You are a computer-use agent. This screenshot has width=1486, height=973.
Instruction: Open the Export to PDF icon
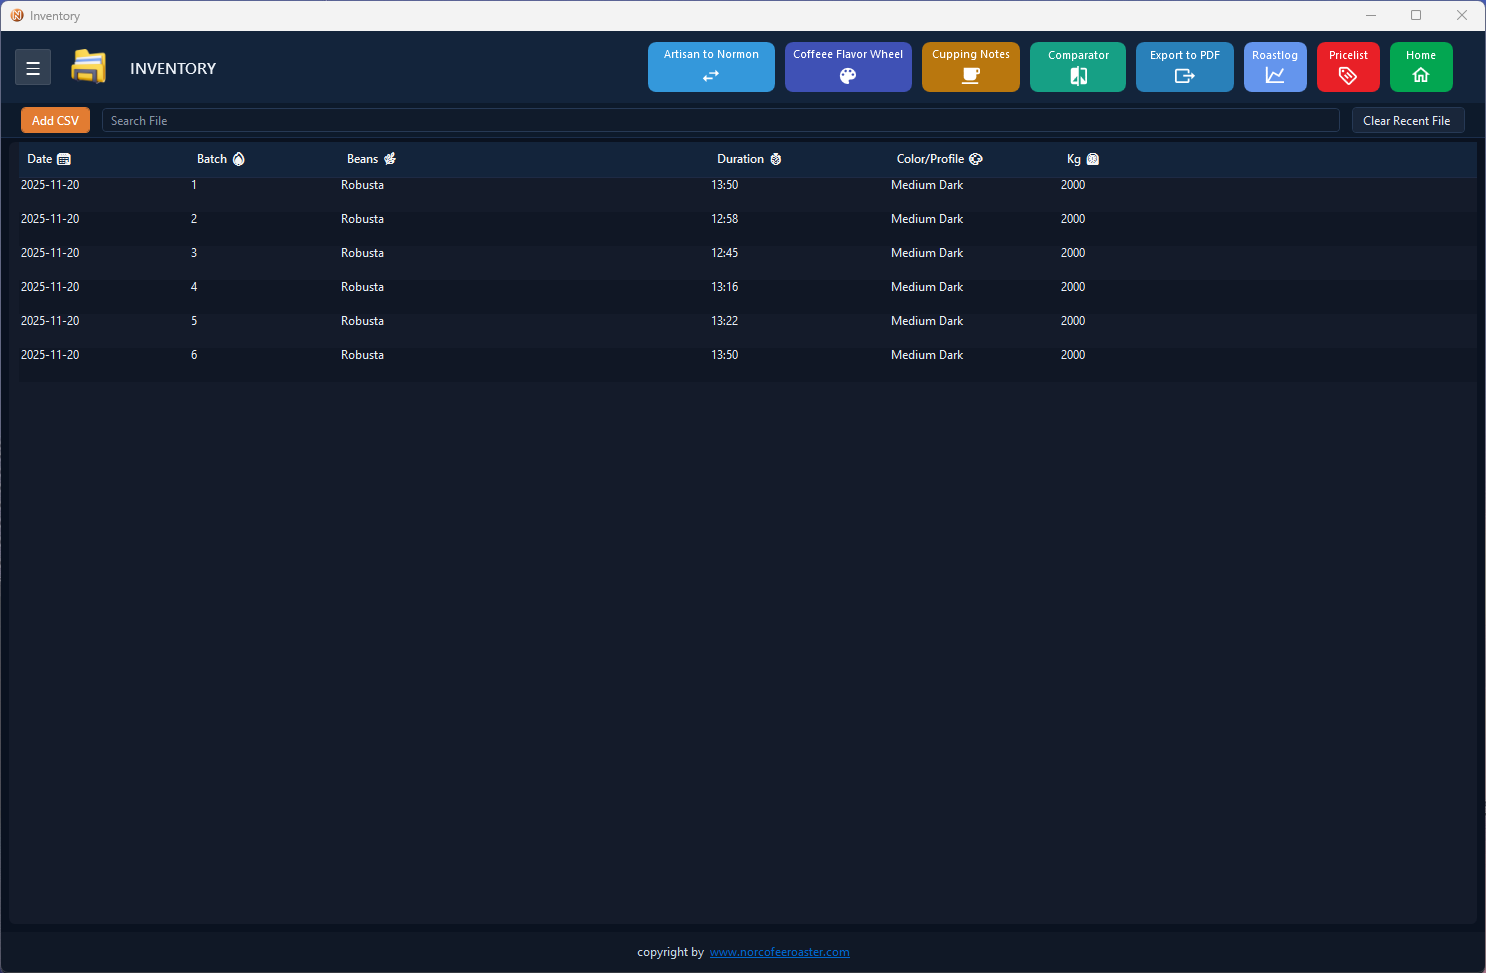tap(1184, 75)
